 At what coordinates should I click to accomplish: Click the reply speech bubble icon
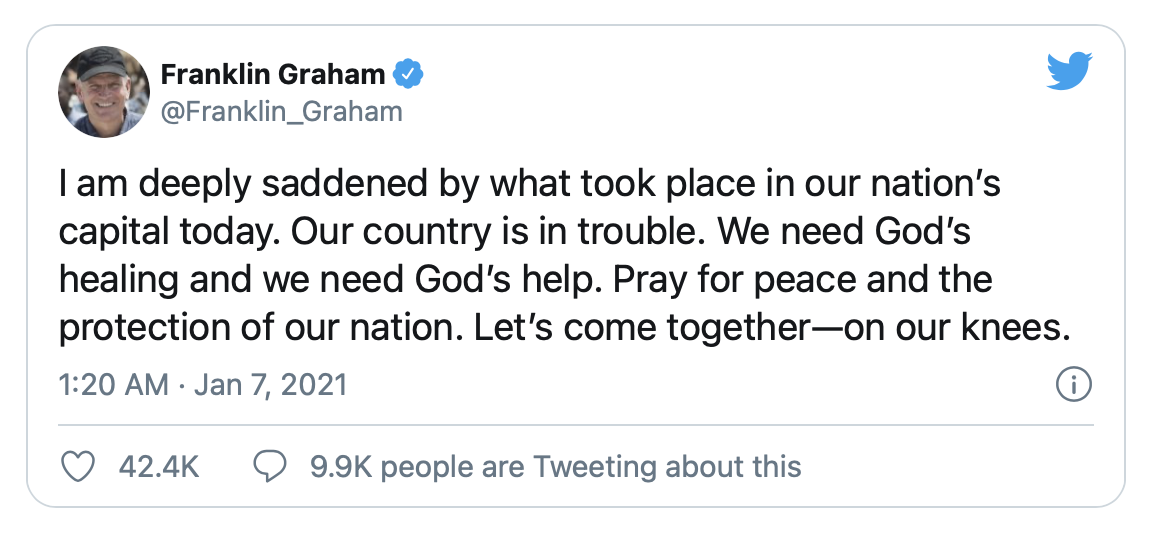(270, 466)
